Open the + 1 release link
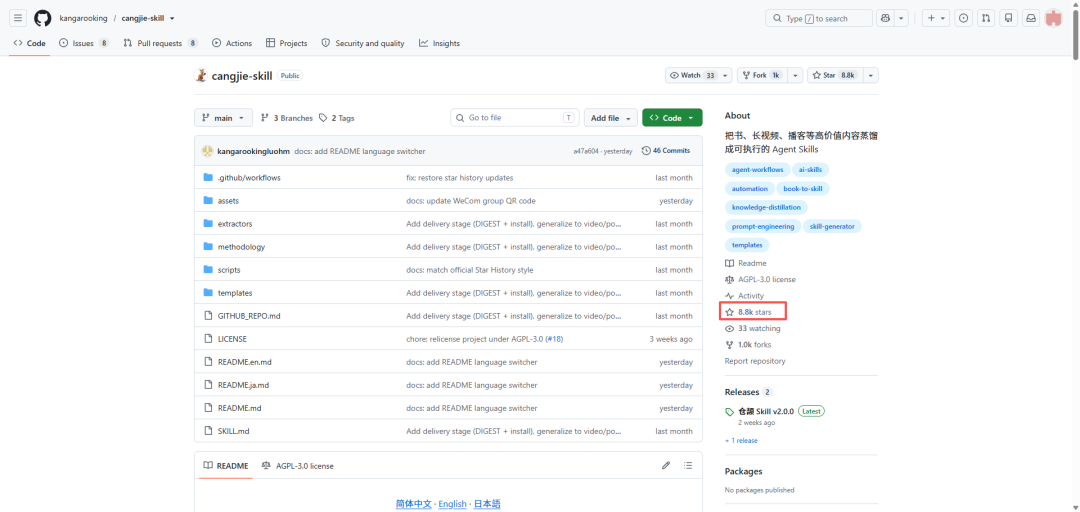Viewport: 1080px width, 512px height. click(741, 440)
